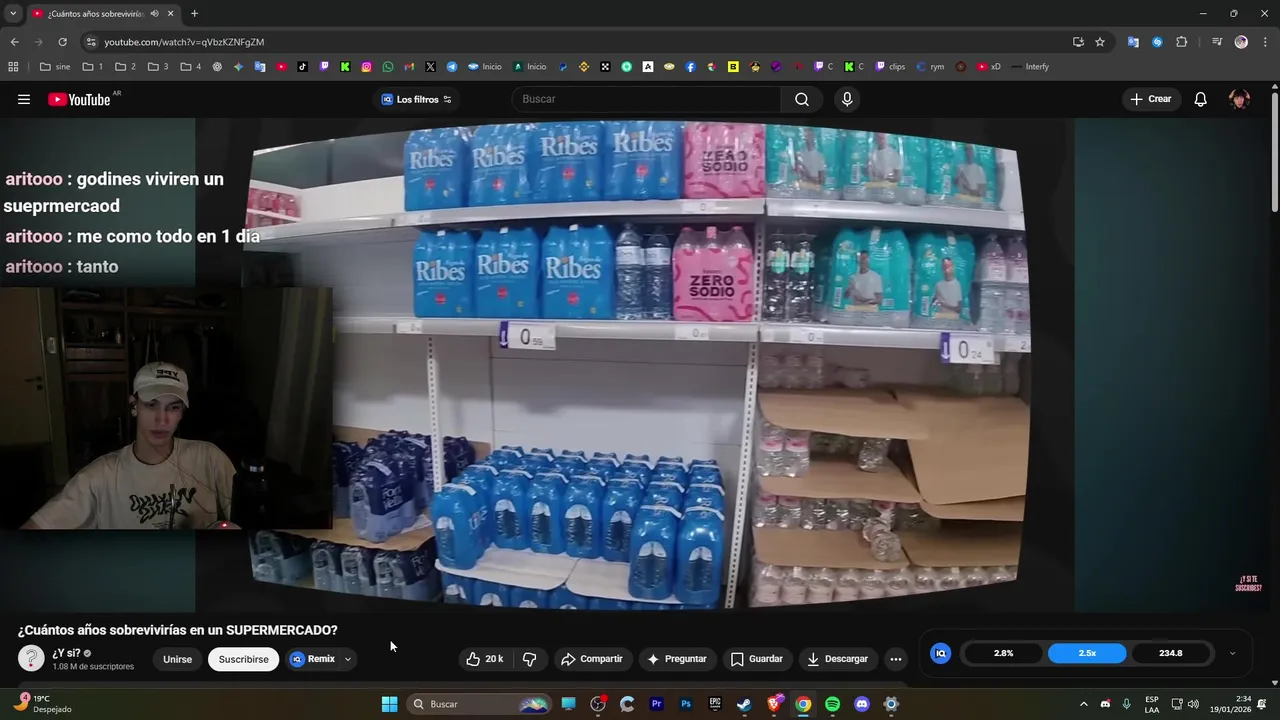Open the Extensions puzzle icon in Chrome
Image resolution: width=1280 pixels, height=720 pixels.
pos(1182,42)
